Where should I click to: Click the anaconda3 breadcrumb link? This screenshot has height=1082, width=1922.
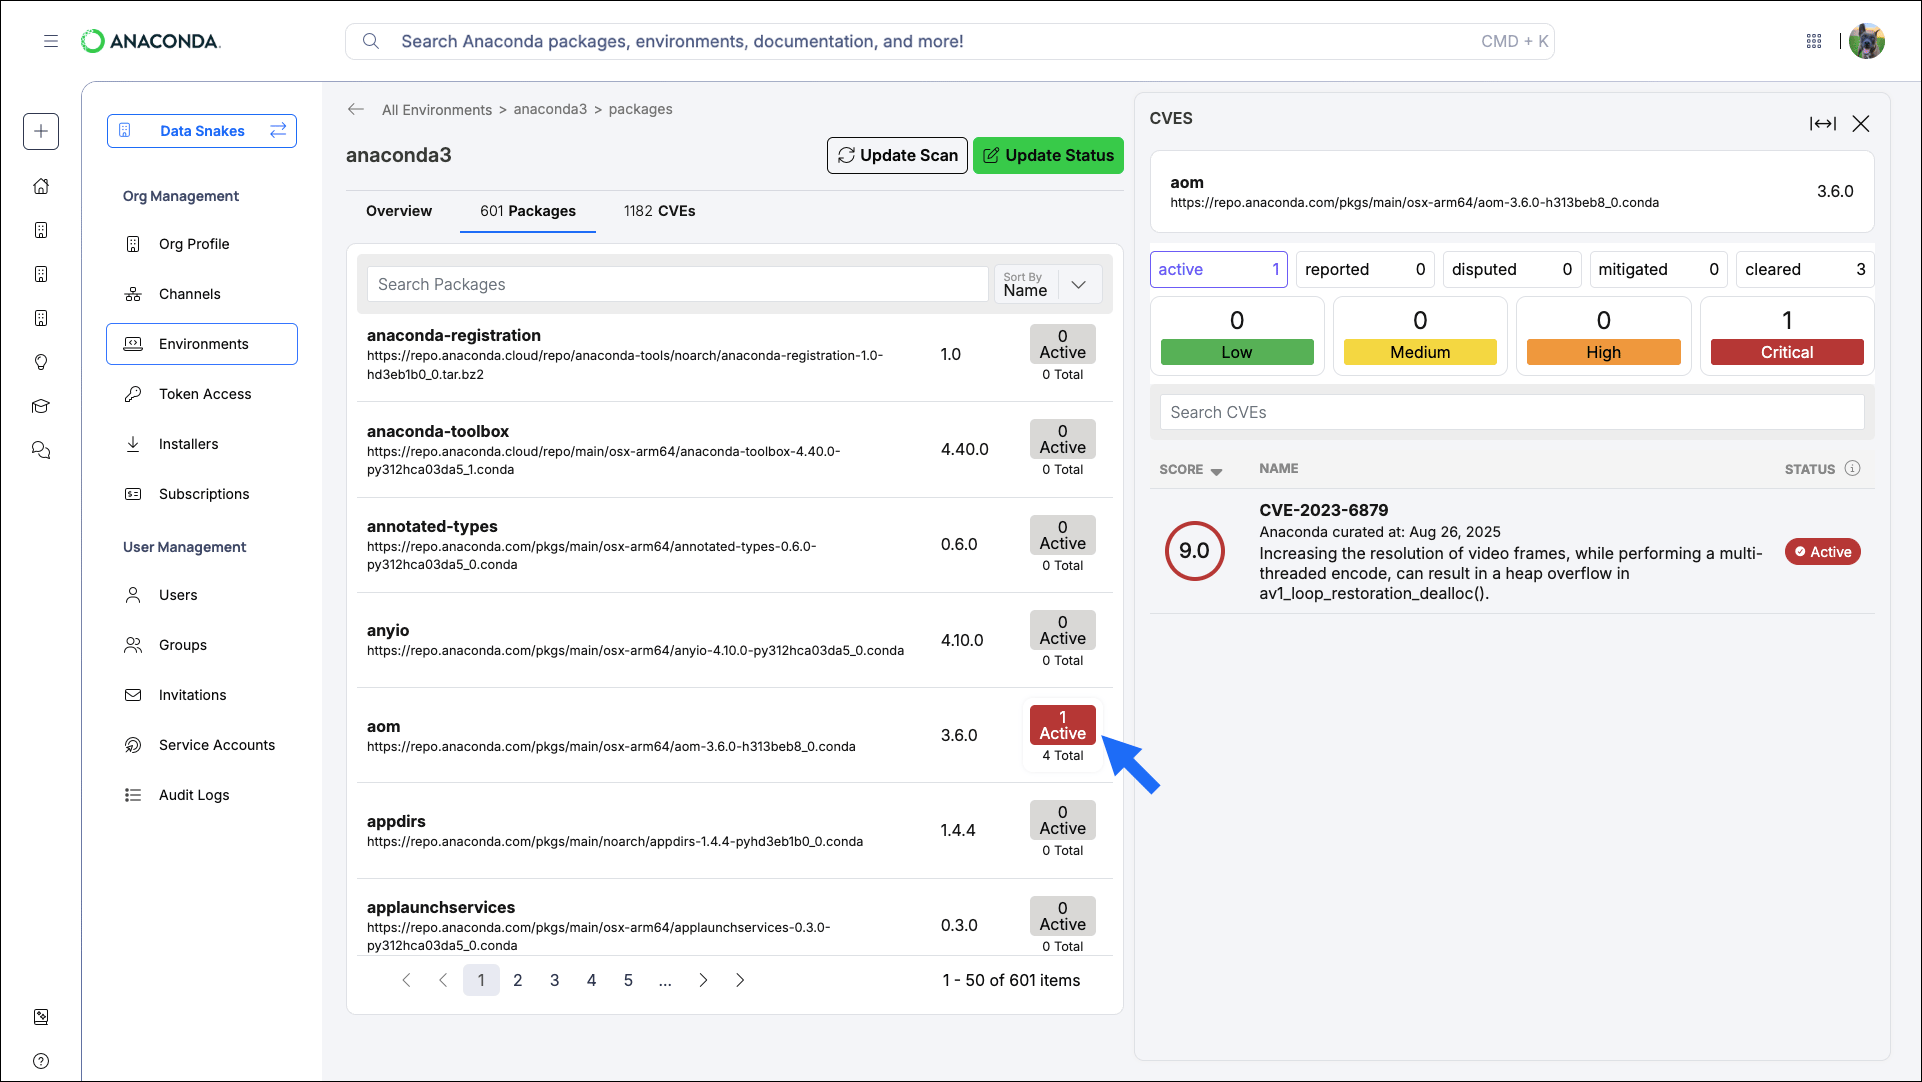coord(550,109)
